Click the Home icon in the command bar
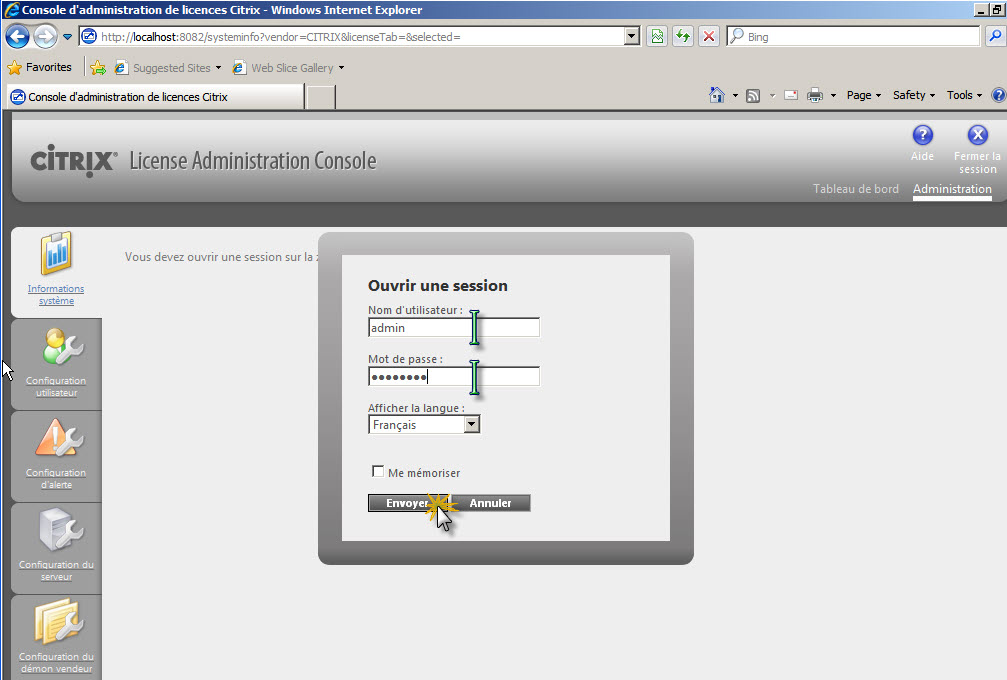Screen dimensions: 1007x680 click(x=717, y=95)
